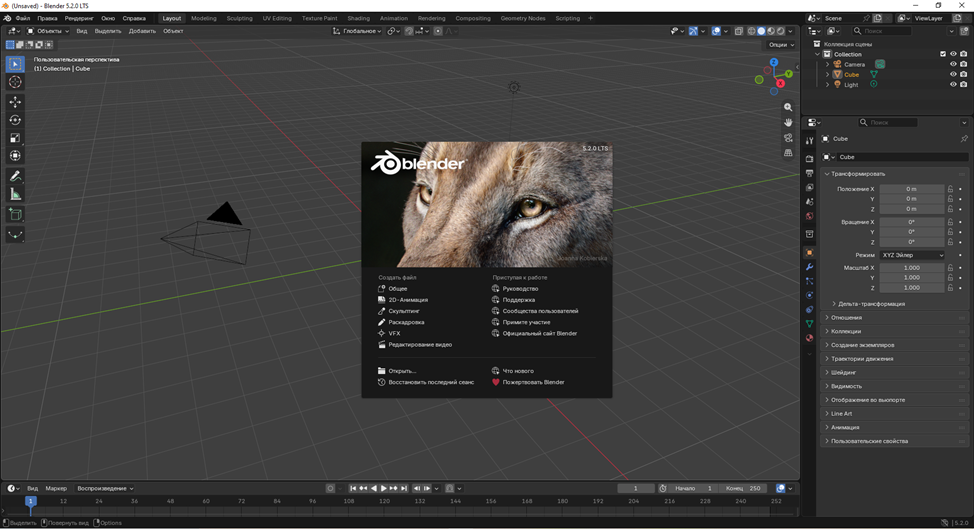Image resolution: width=974 pixels, height=529 pixels.
Task: Switch to the Geometry Nodes workspace tab
Action: click(x=523, y=18)
